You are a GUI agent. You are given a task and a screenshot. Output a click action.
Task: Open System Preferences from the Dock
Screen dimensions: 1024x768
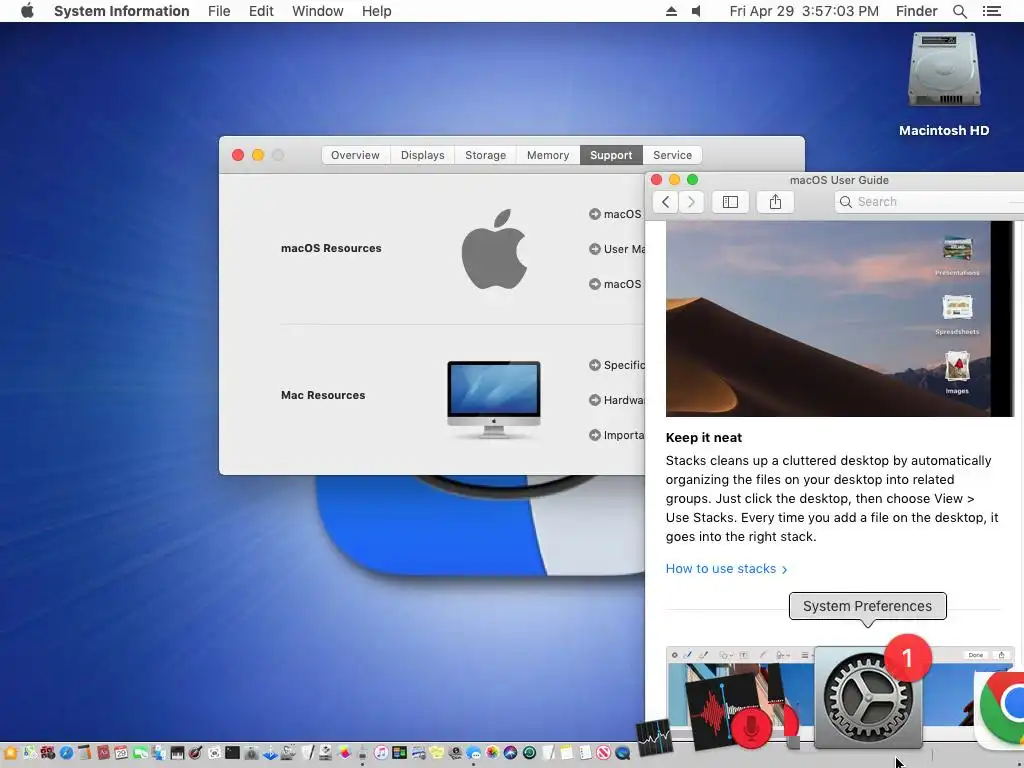pyautogui.click(x=868, y=697)
